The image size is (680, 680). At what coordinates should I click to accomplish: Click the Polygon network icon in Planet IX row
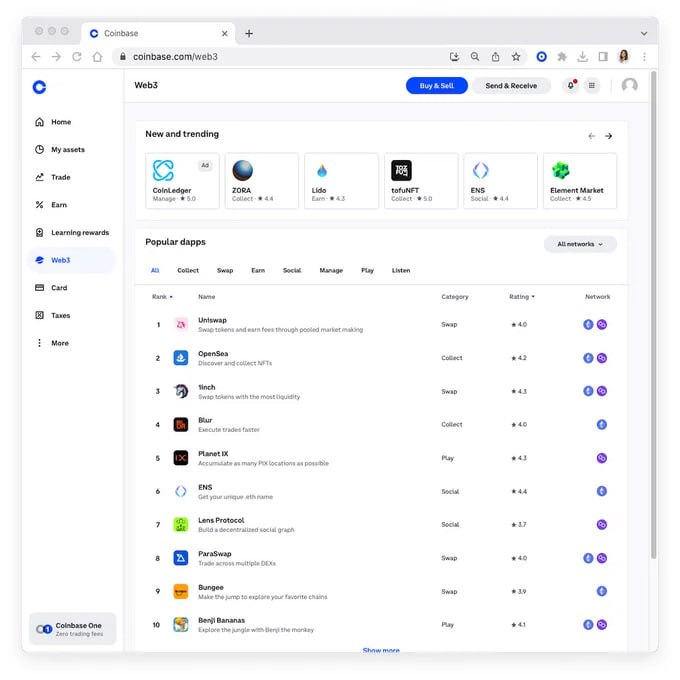[602, 458]
